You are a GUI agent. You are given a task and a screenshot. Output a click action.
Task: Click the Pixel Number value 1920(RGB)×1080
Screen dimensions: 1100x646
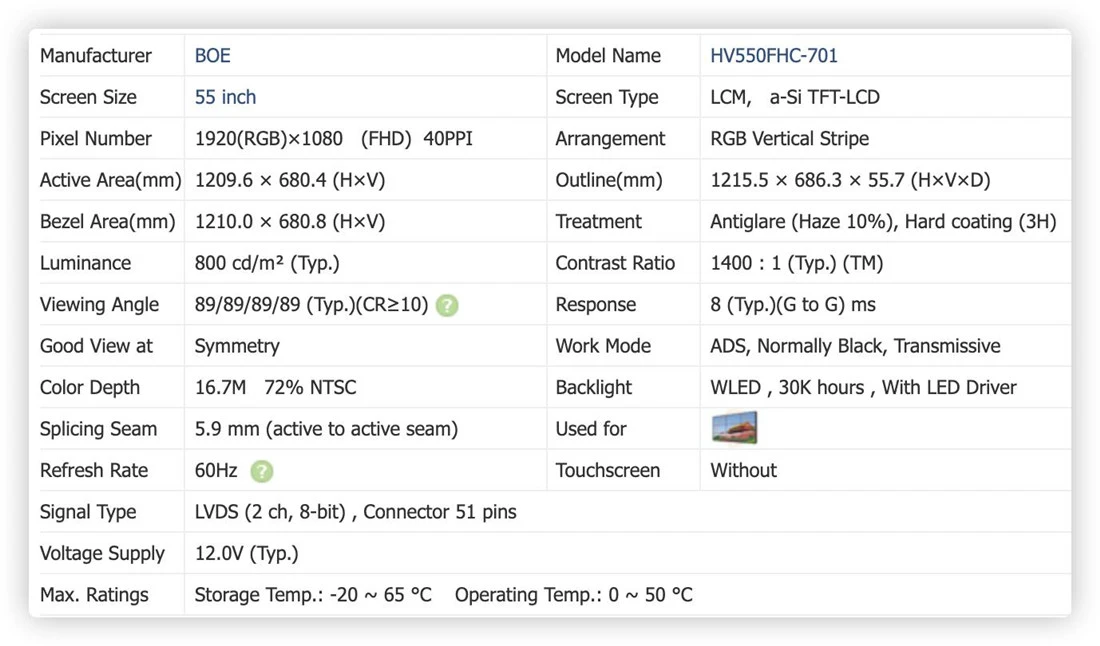point(269,138)
